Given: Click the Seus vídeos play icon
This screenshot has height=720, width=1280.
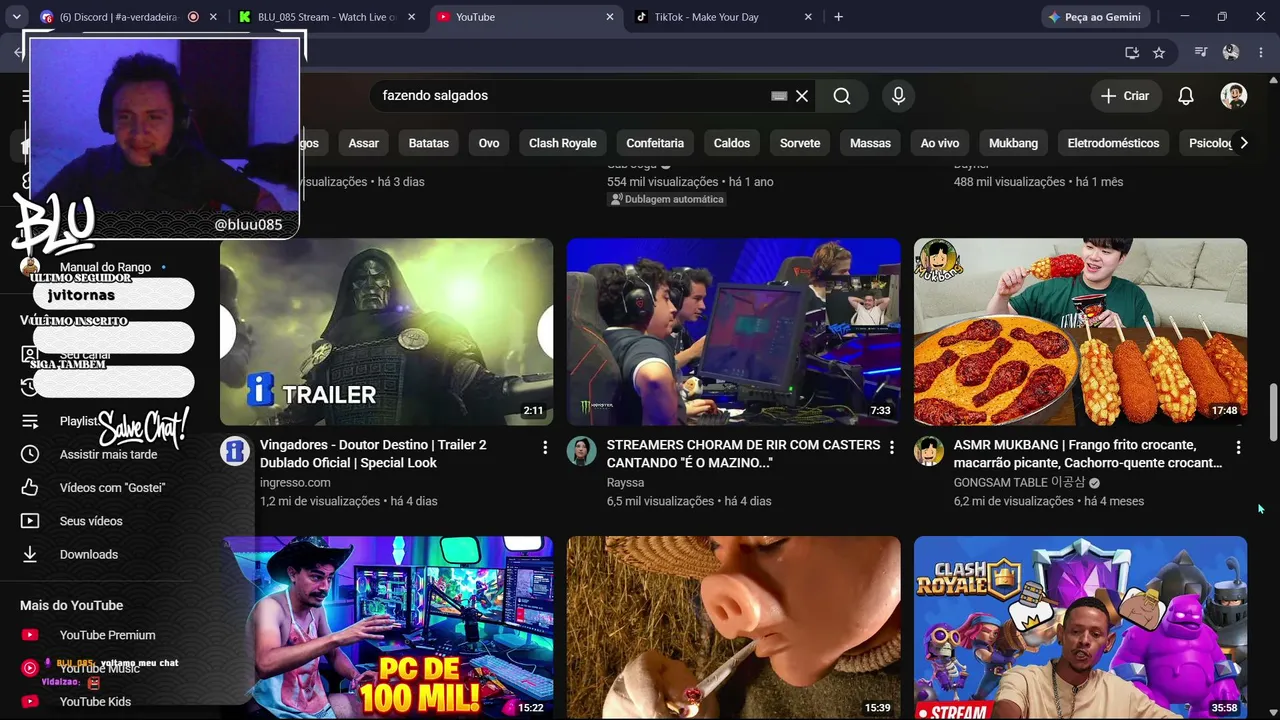Looking at the screenshot, I should (x=30, y=521).
